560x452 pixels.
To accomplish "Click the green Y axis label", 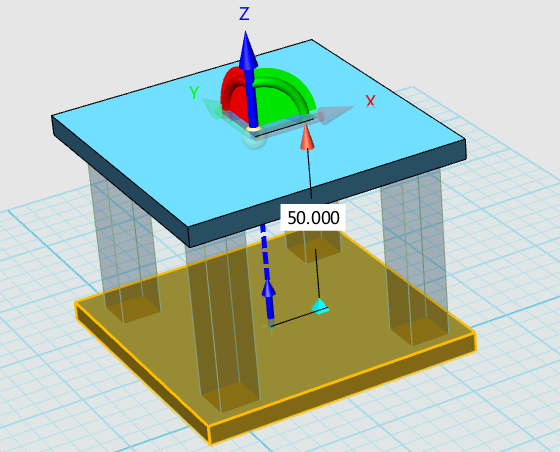I will (x=194, y=92).
